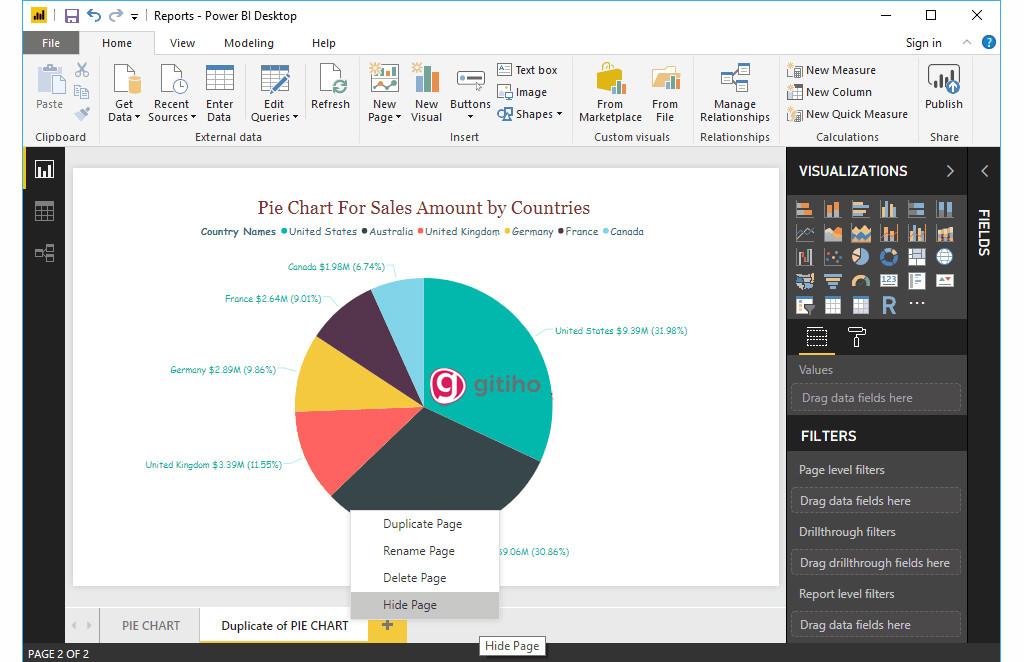Open the Help ribbon tab

(x=324, y=43)
